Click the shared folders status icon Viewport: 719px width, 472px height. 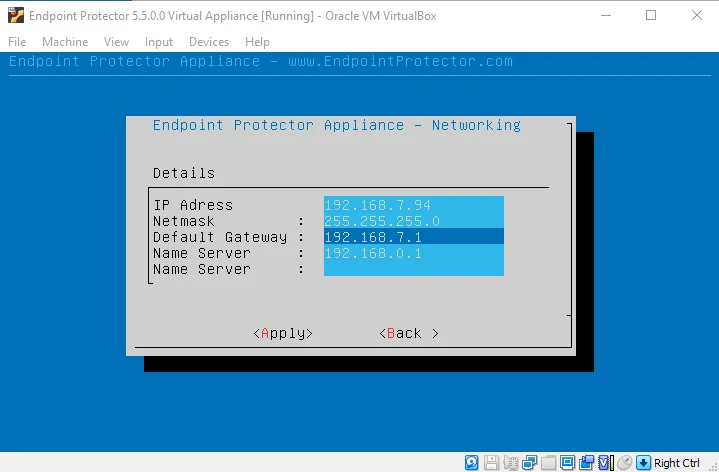tap(548, 463)
